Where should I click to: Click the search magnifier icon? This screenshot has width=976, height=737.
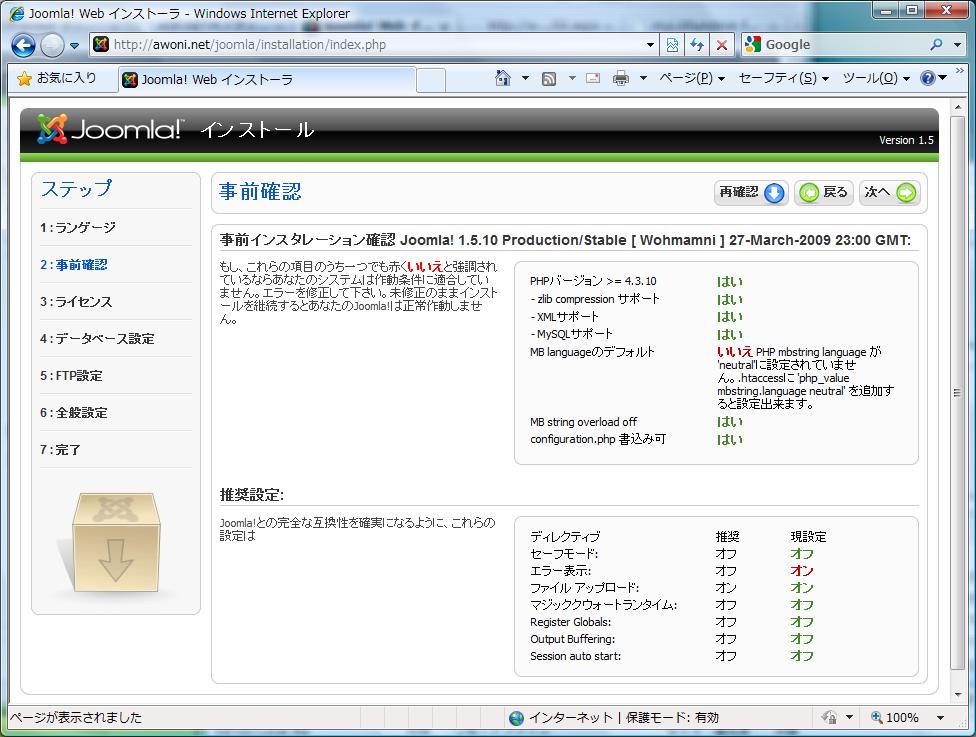pyautogui.click(x=936, y=45)
